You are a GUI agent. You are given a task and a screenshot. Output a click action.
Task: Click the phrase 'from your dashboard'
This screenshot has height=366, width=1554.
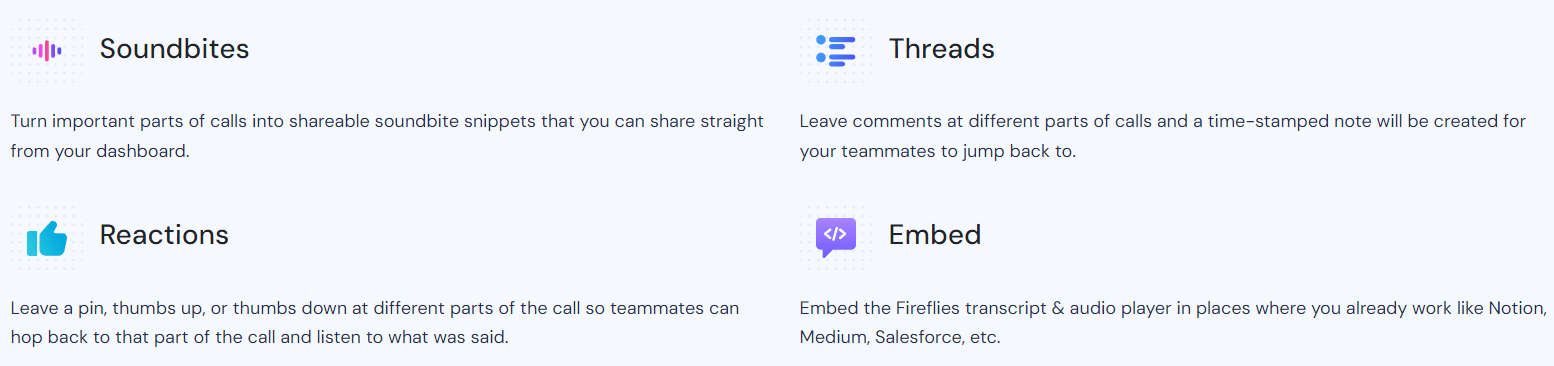point(99,152)
